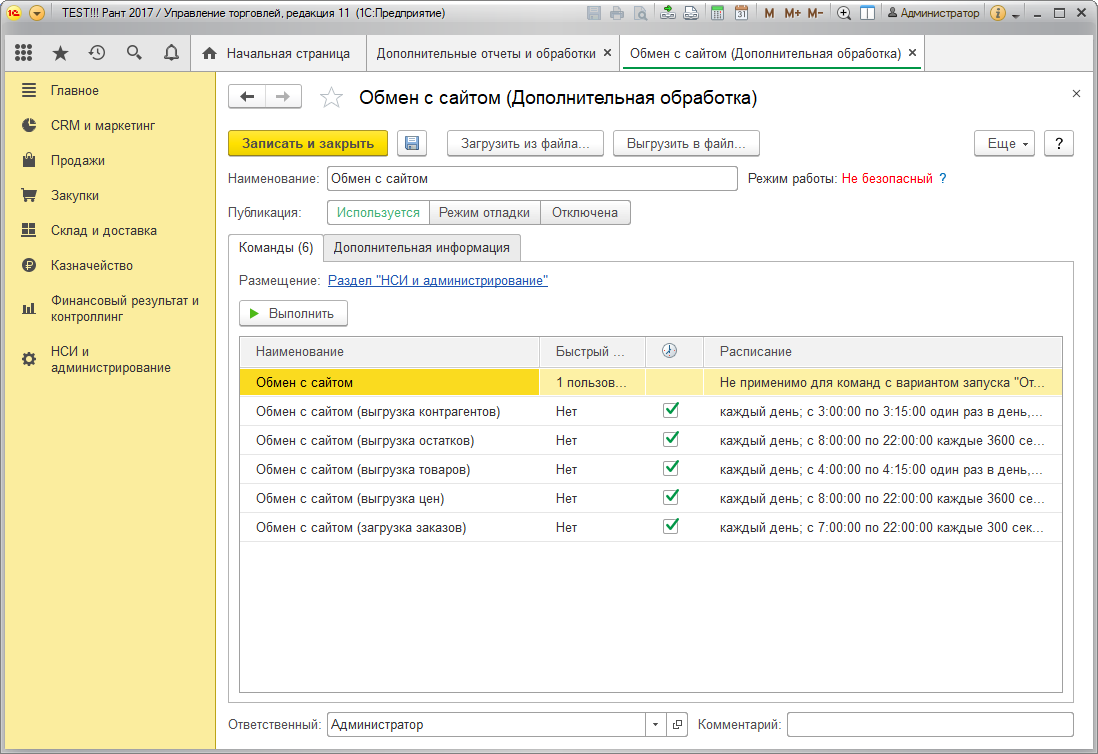The width and height of the screenshot is (1098, 754).
Task: Open the Раздел "НСИ и администрирование" link
Action: [438, 281]
